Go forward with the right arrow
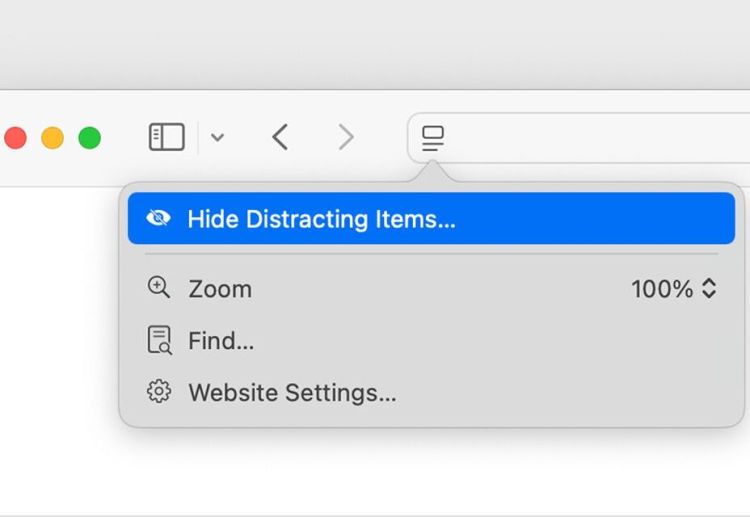The height and width of the screenshot is (517, 750). 346,137
